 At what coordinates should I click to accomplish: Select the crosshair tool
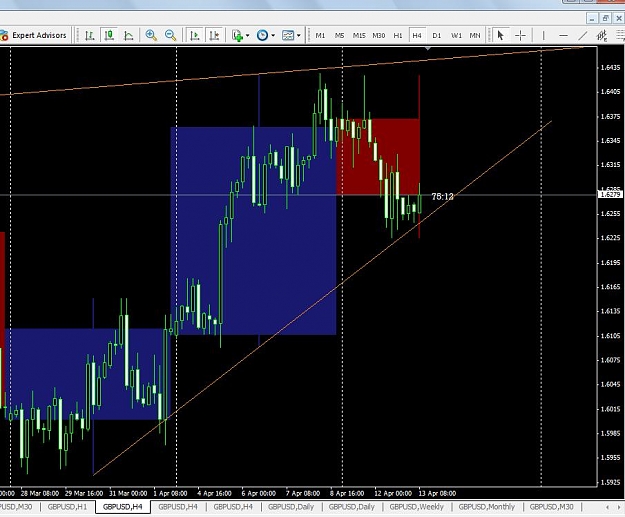520,35
